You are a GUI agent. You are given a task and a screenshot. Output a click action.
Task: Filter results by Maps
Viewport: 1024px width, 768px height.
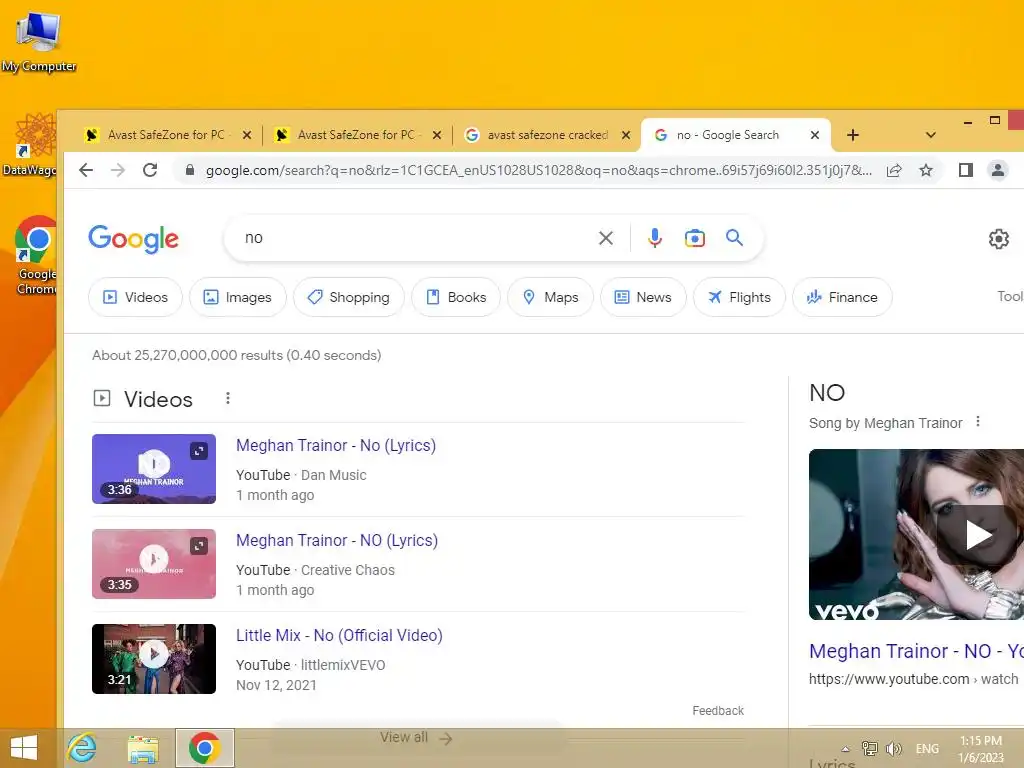coord(551,297)
